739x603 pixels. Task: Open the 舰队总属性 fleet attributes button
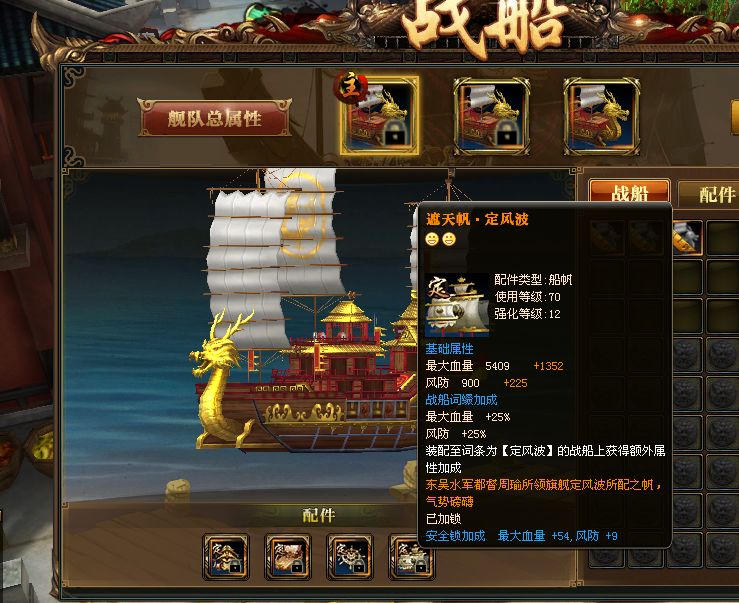click(x=215, y=118)
